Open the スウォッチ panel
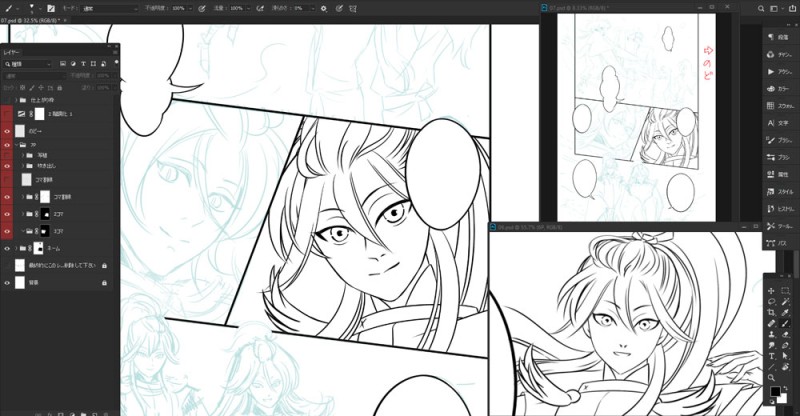 point(778,106)
